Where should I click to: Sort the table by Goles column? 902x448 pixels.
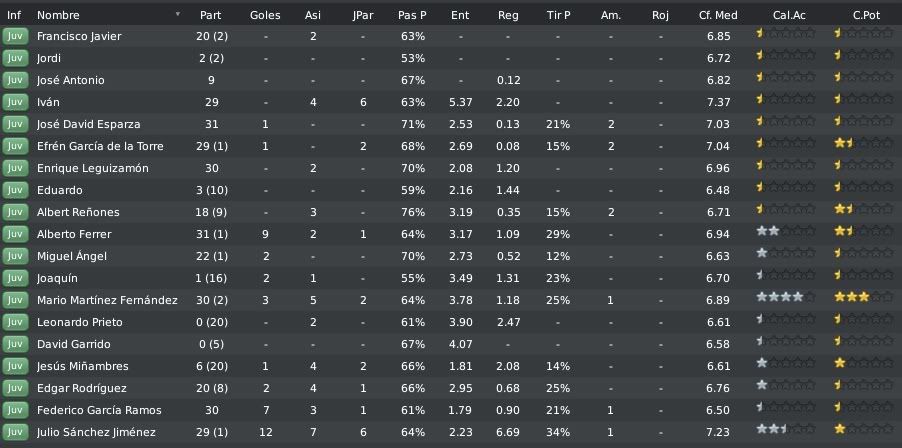[265, 16]
